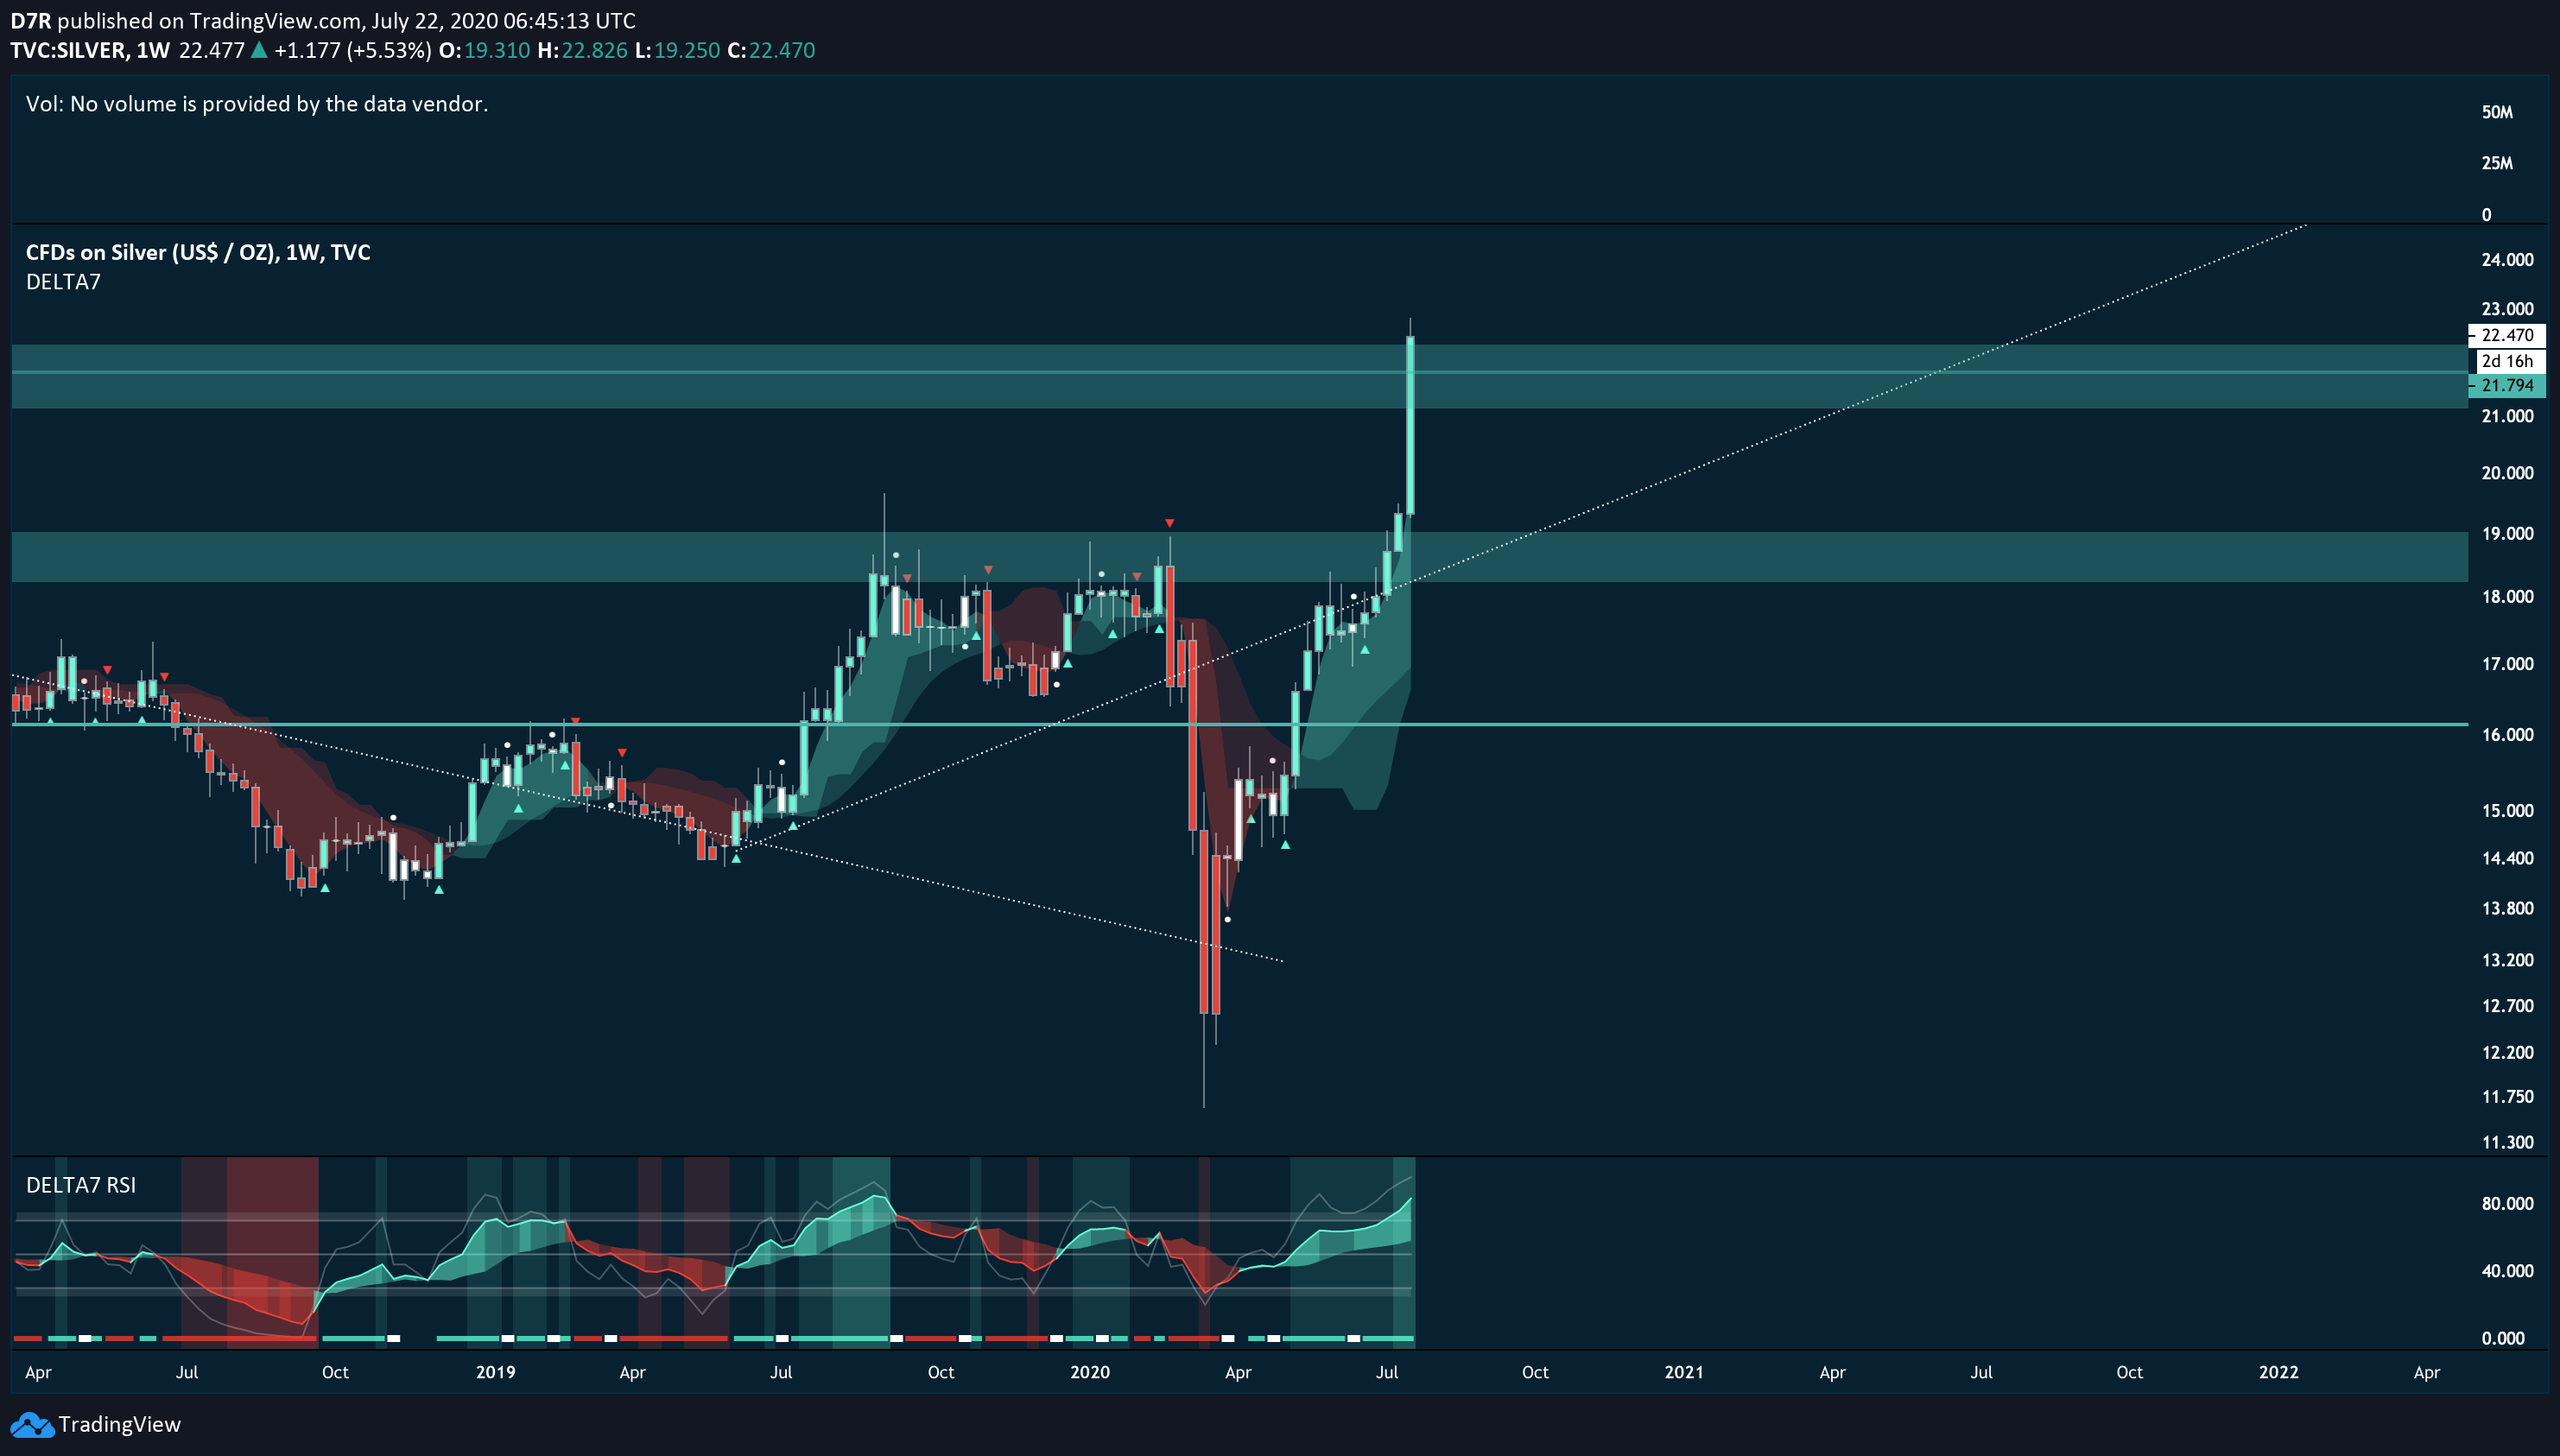Click the TVC:SILVER, 1W symbol header
Viewport: 2560px width, 1456px height.
click(x=90, y=50)
